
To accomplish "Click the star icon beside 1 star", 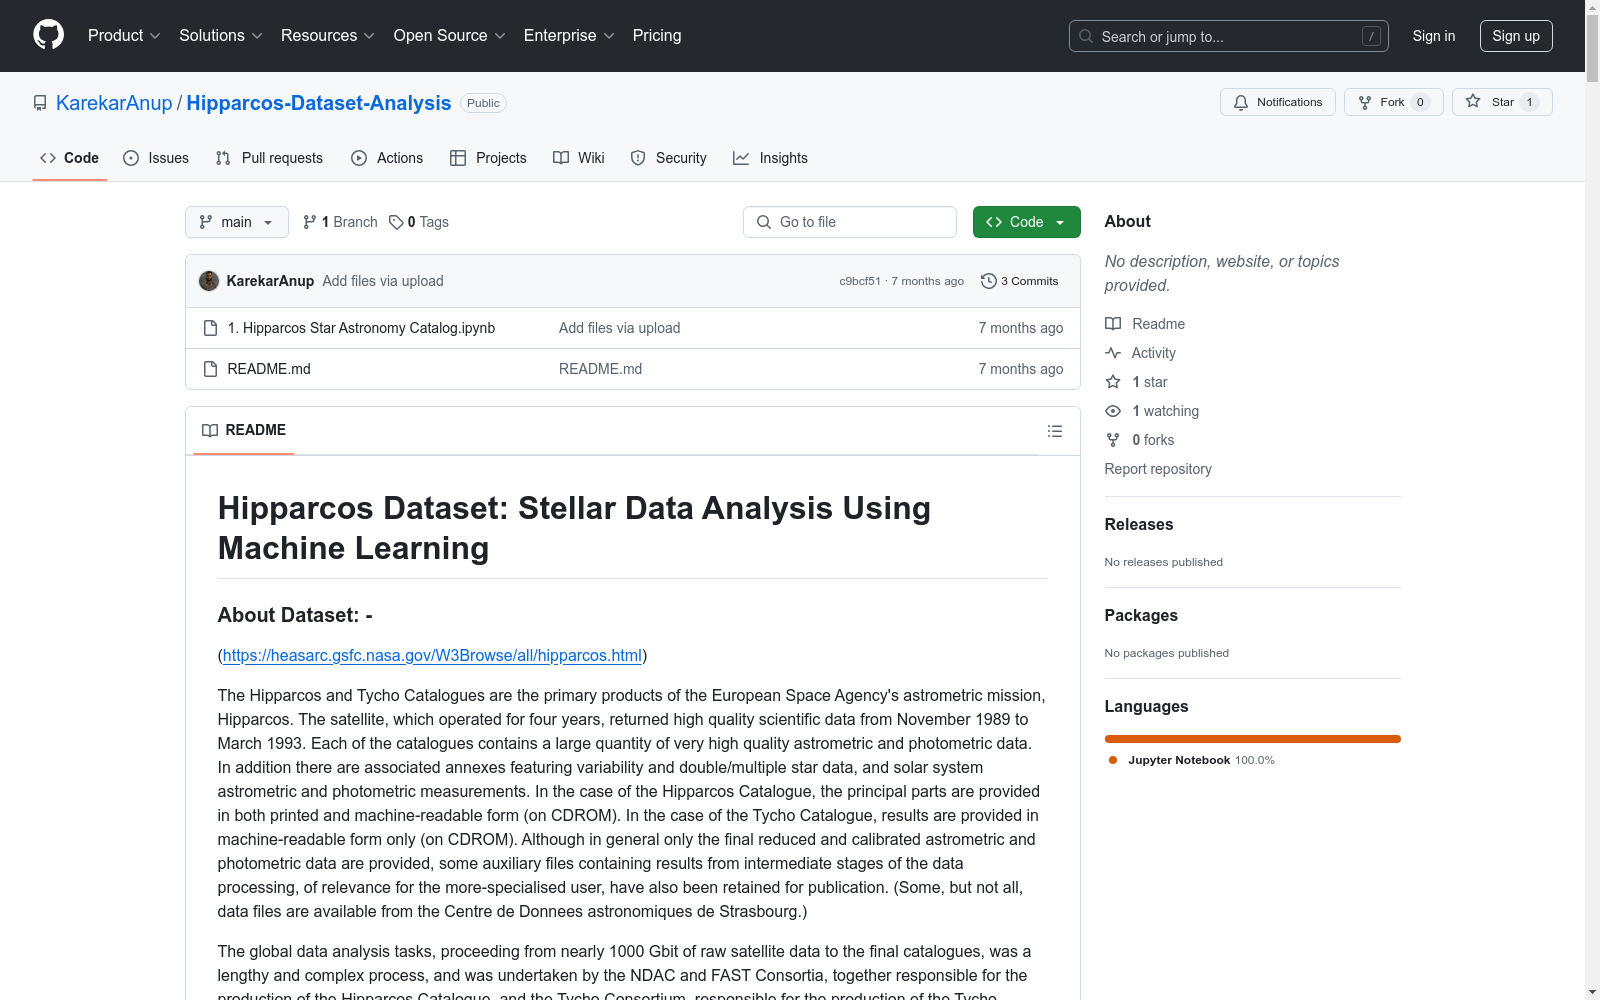I will click(x=1113, y=382).
